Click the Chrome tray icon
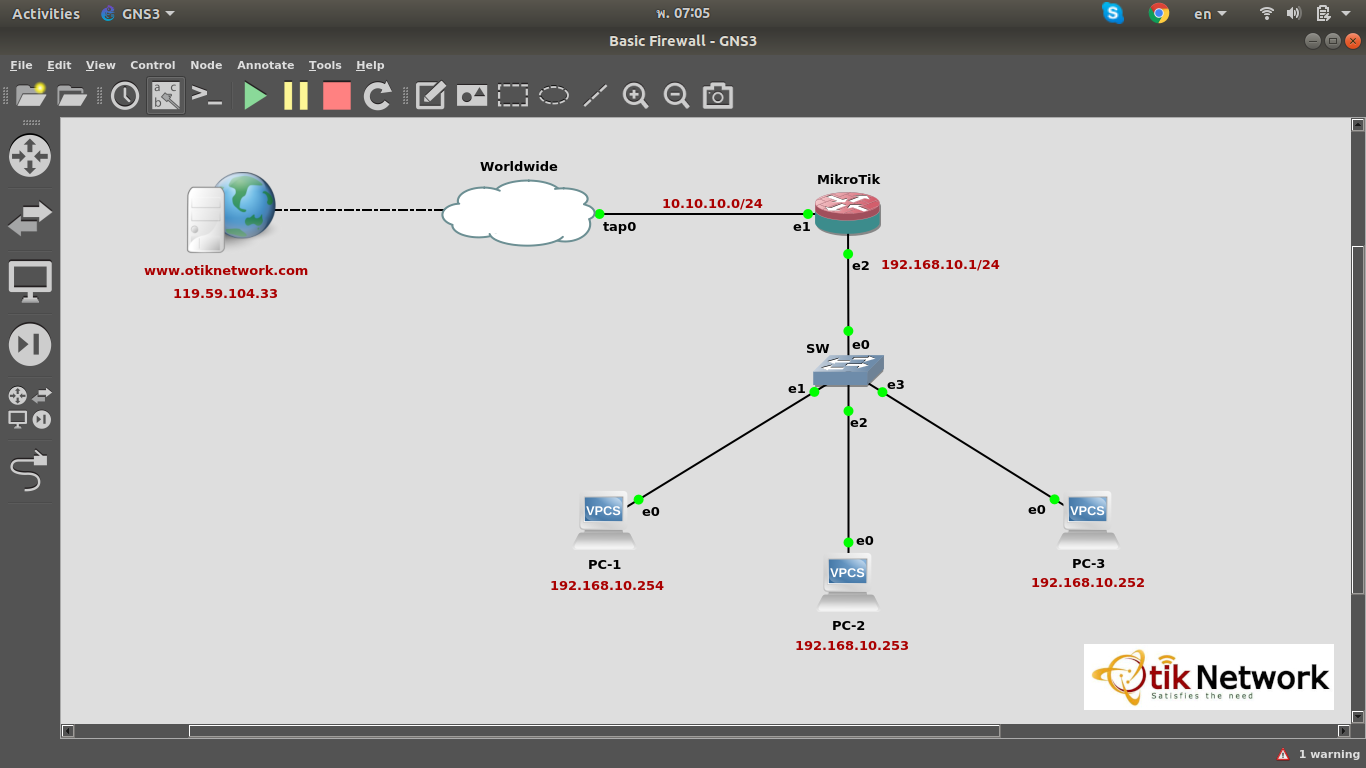This screenshot has height=768, width=1366. coord(1159,13)
